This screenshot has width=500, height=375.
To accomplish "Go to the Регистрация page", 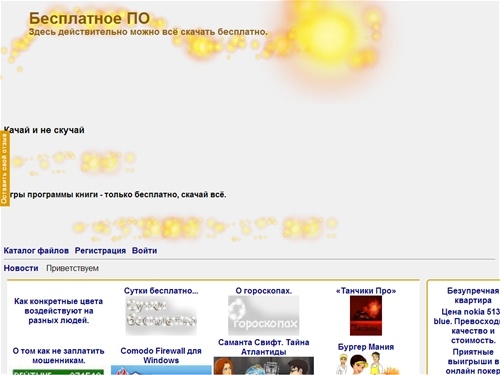I will [100, 251].
